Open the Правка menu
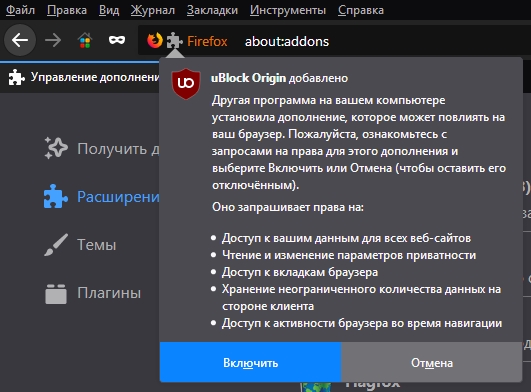 point(67,10)
